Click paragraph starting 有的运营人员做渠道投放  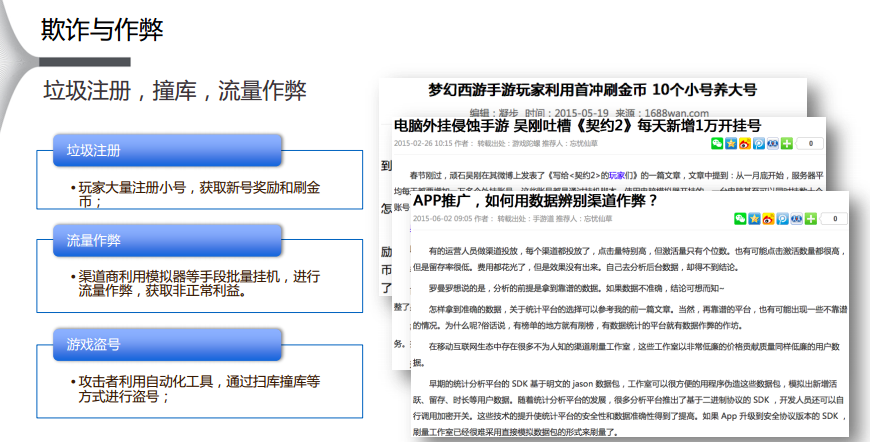(630, 259)
